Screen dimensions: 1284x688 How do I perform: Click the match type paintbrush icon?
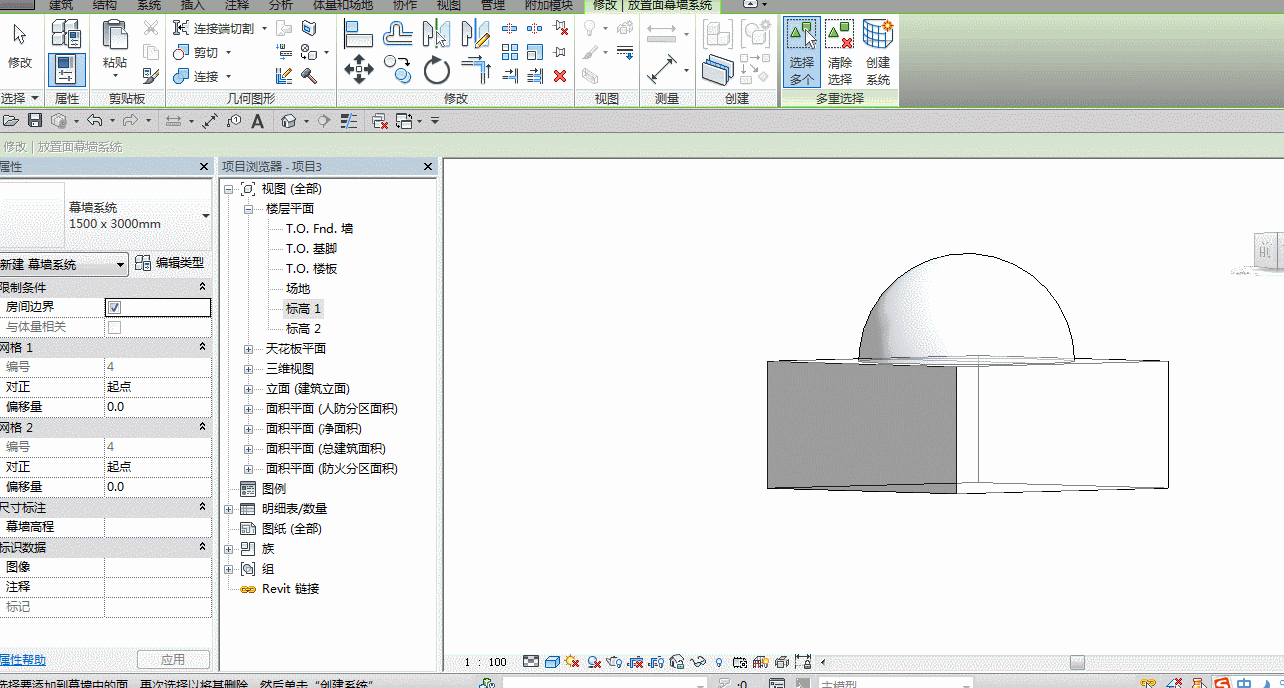point(150,75)
